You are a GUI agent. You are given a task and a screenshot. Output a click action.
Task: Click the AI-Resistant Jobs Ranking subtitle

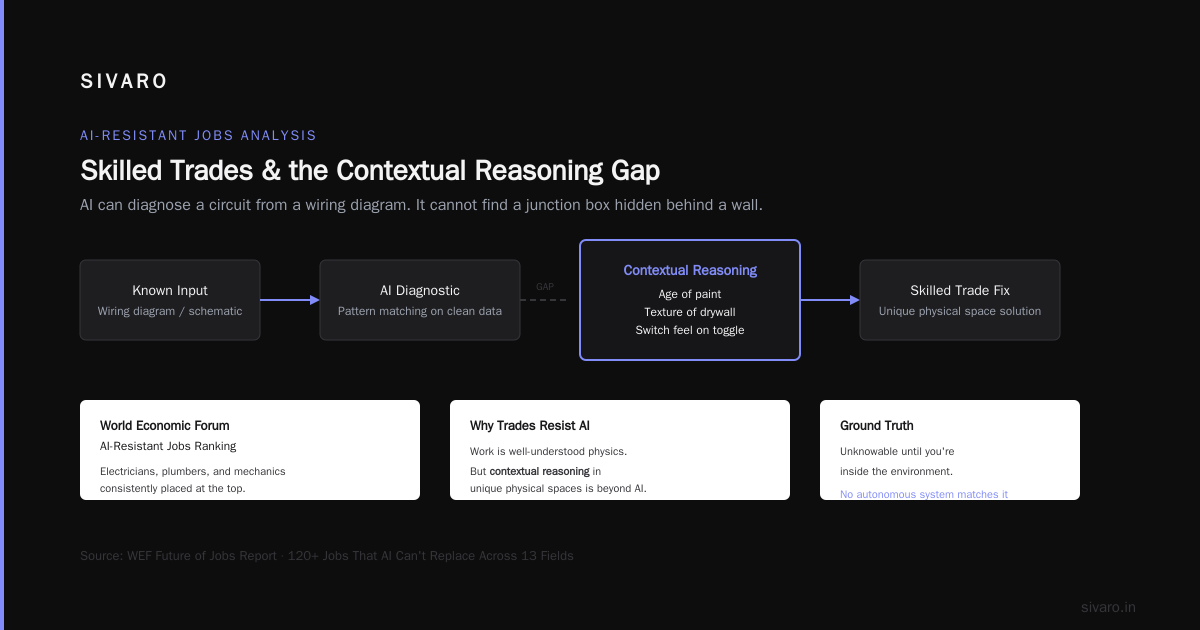168,446
